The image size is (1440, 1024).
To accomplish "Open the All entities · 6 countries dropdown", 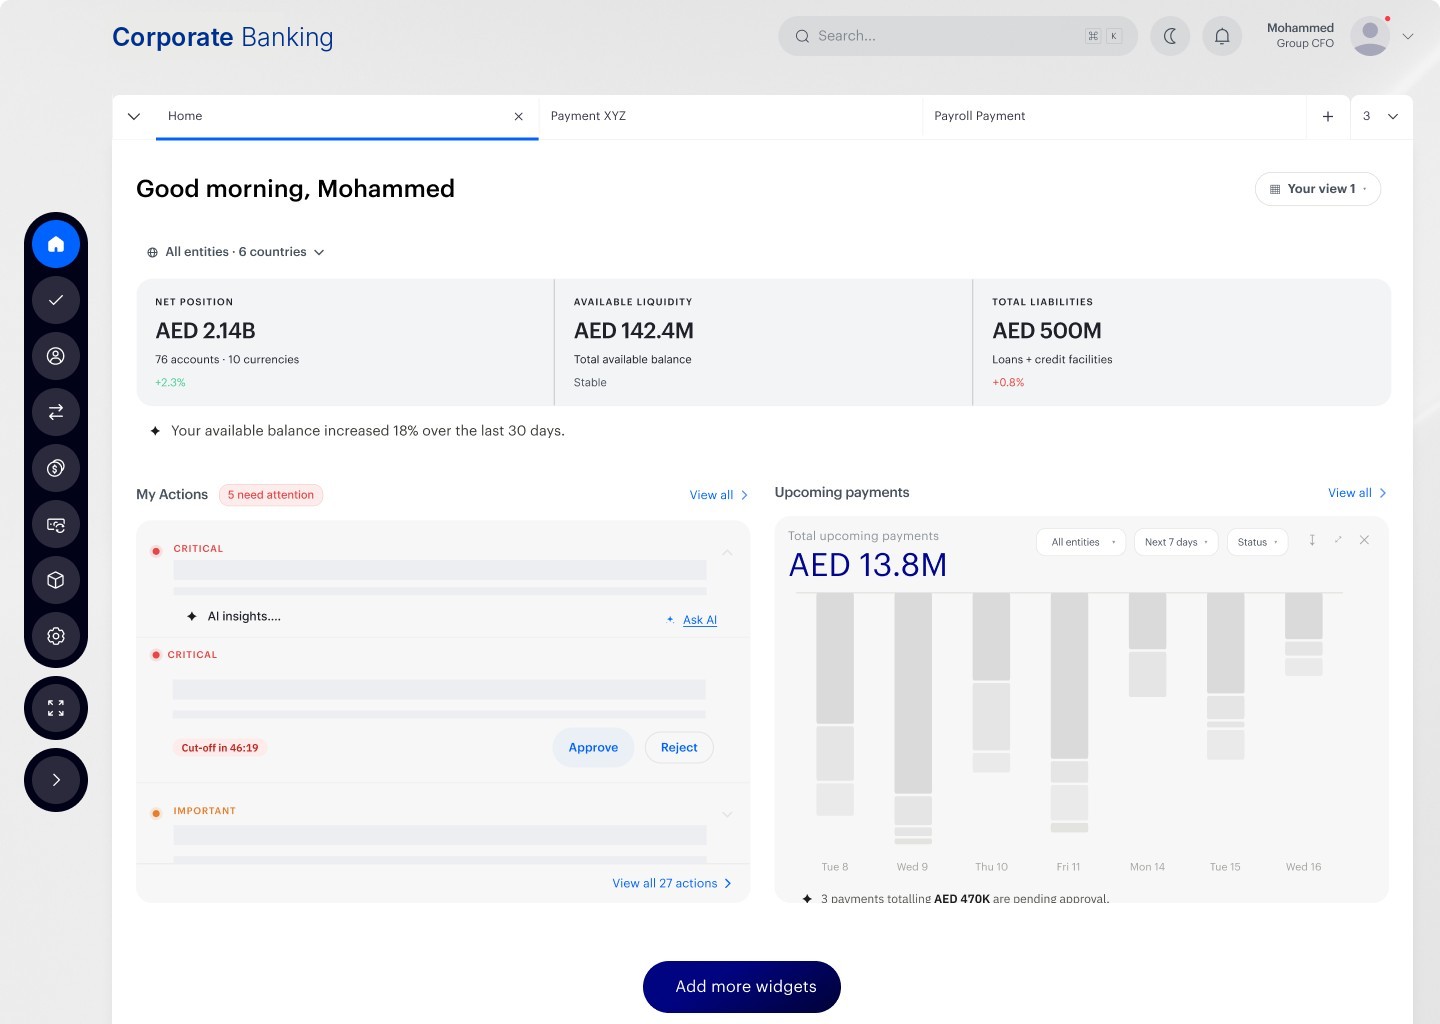I will click(236, 252).
